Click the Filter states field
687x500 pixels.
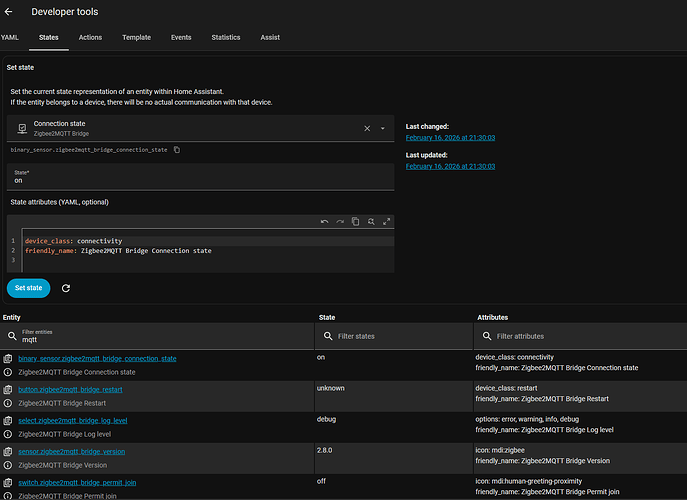point(393,336)
